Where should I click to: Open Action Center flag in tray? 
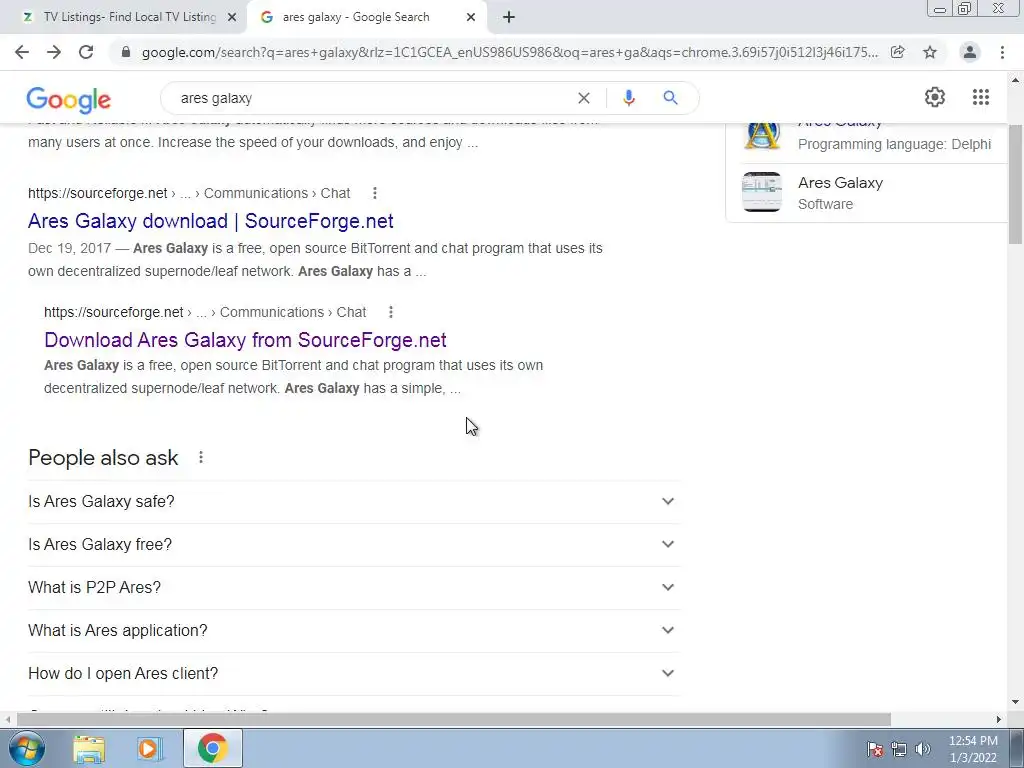point(875,749)
